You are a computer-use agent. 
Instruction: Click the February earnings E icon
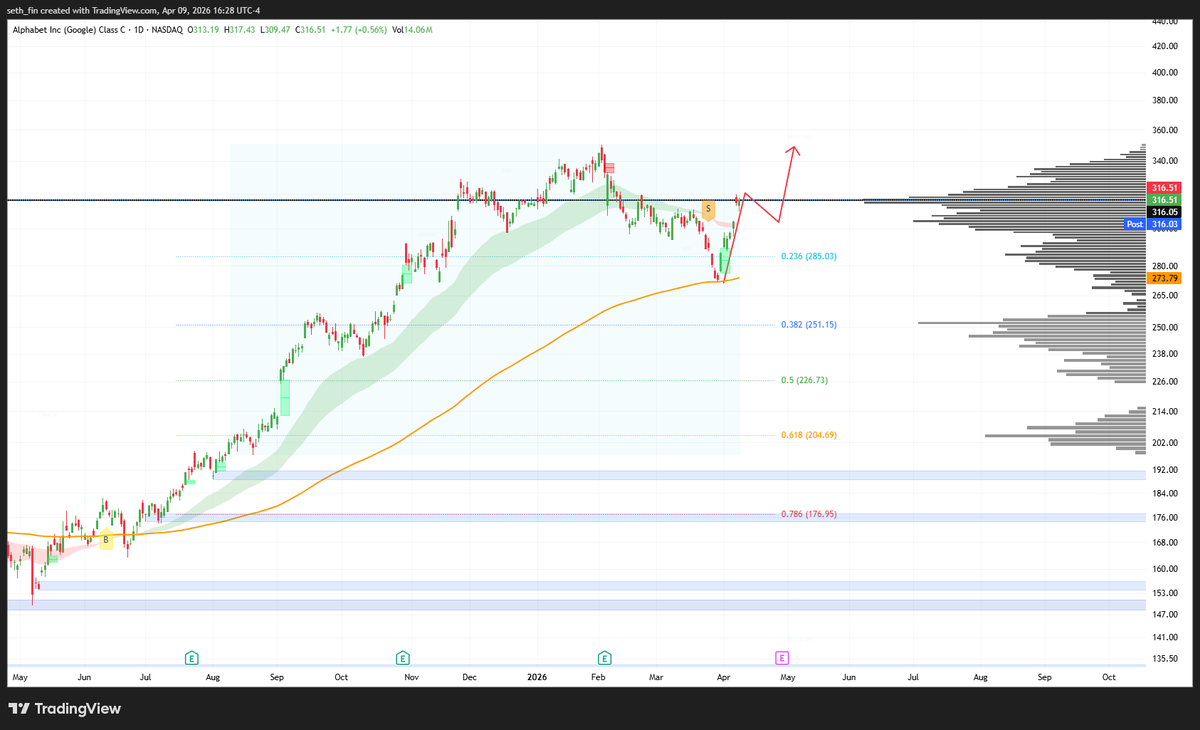click(x=605, y=658)
